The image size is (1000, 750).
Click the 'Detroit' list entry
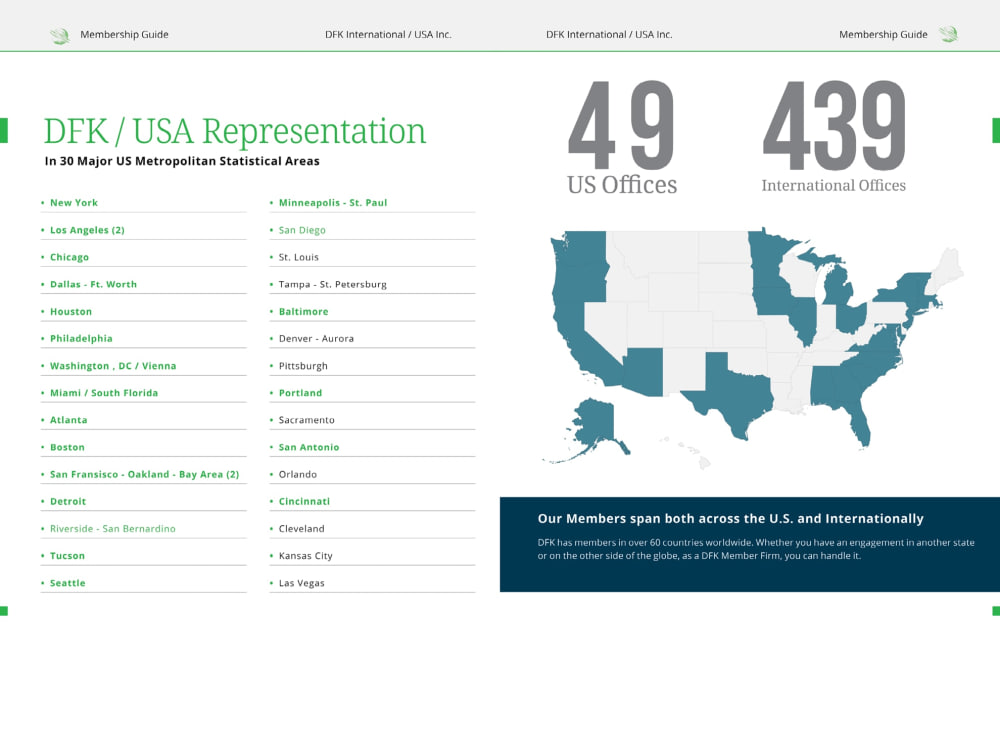[68, 502]
